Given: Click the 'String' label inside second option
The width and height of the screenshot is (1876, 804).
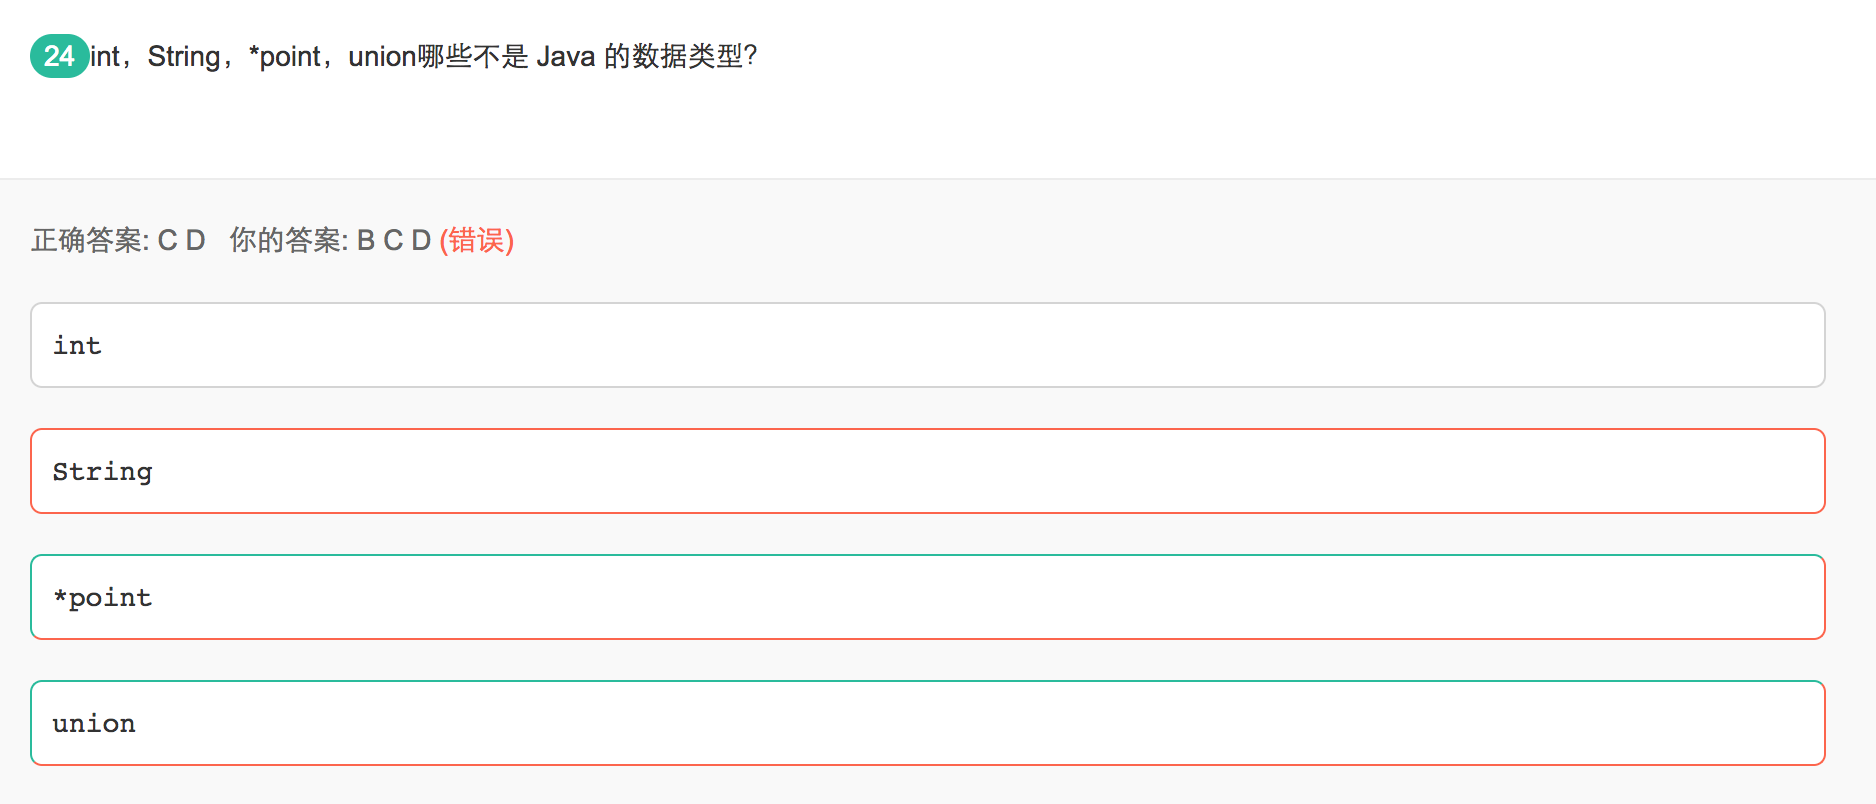Looking at the screenshot, I should coord(102,471).
